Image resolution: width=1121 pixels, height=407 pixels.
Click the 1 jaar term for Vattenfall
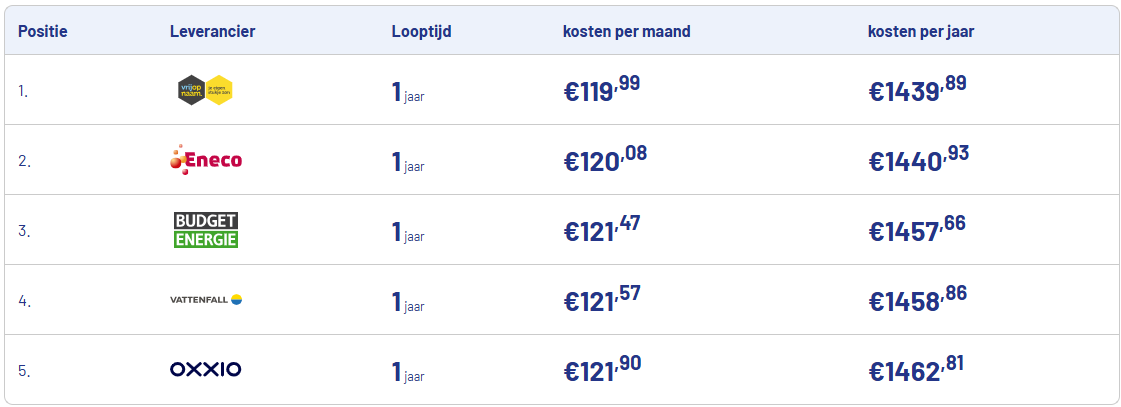pyautogui.click(x=408, y=301)
